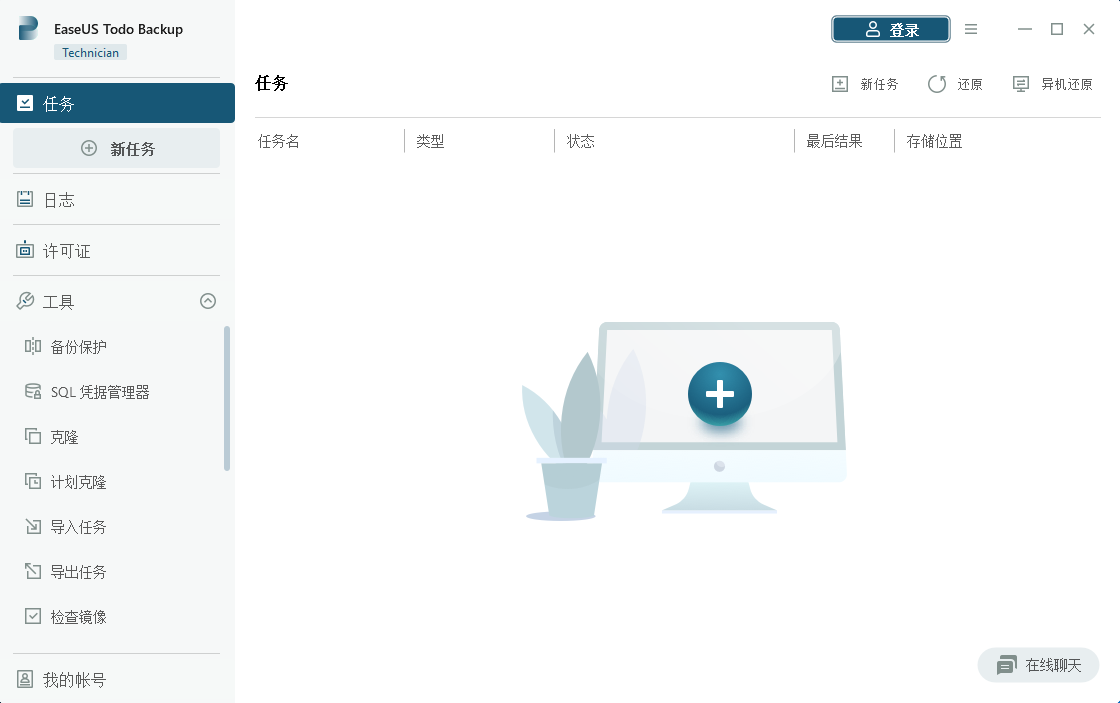This screenshot has width=1120, height=703.
Task: Collapse the 工具 section chevron
Action: tap(208, 301)
